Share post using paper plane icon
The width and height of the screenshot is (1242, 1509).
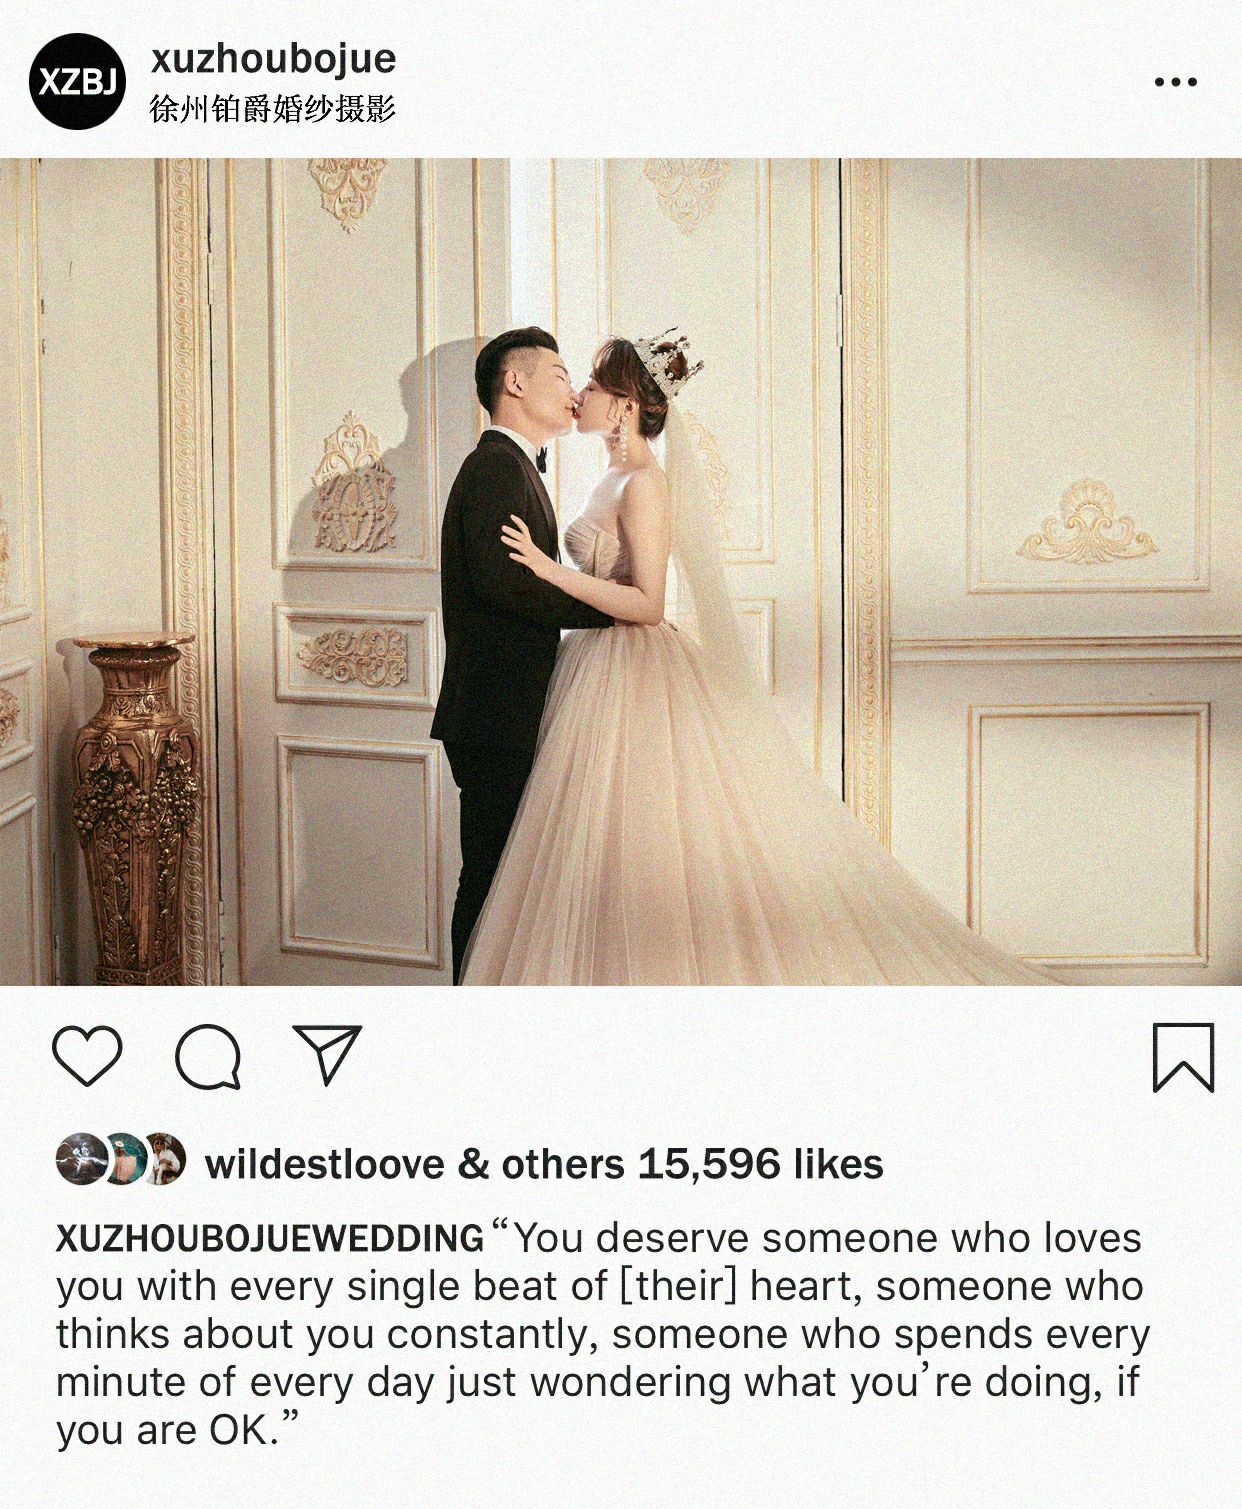pos(327,1054)
